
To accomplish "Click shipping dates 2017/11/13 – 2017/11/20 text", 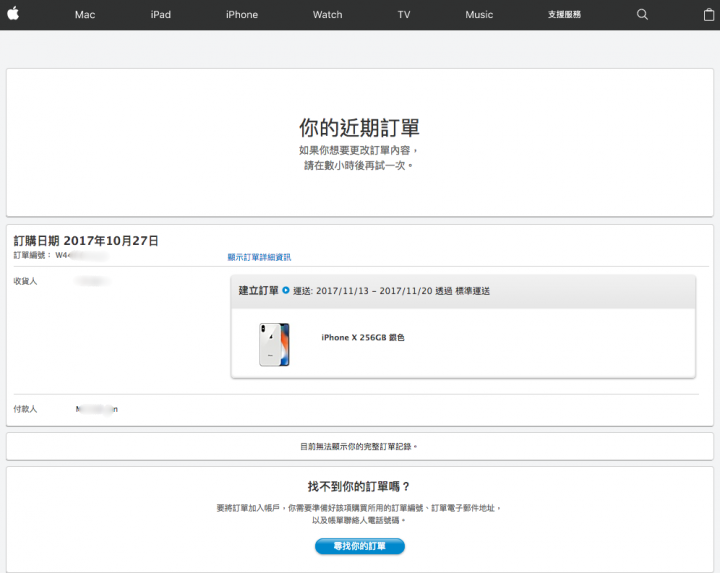I will tap(374, 291).
